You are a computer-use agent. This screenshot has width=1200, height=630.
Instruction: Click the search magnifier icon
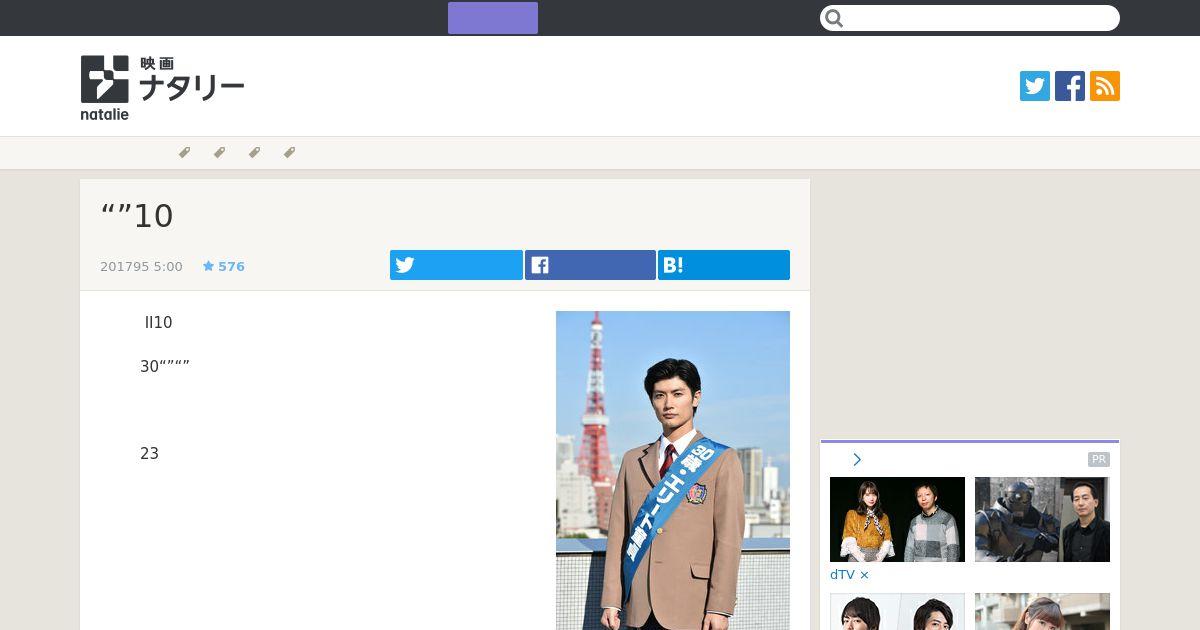click(x=835, y=18)
